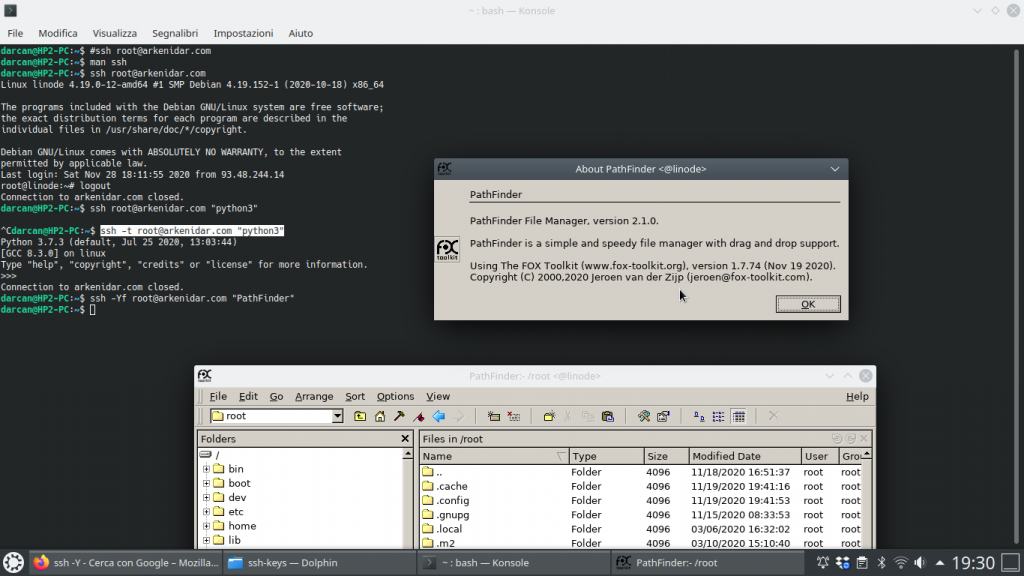Click the Unmount icon with red X
The width and height of the screenshot is (1024, 576).
pyautogui.click(x=514, y=416)
